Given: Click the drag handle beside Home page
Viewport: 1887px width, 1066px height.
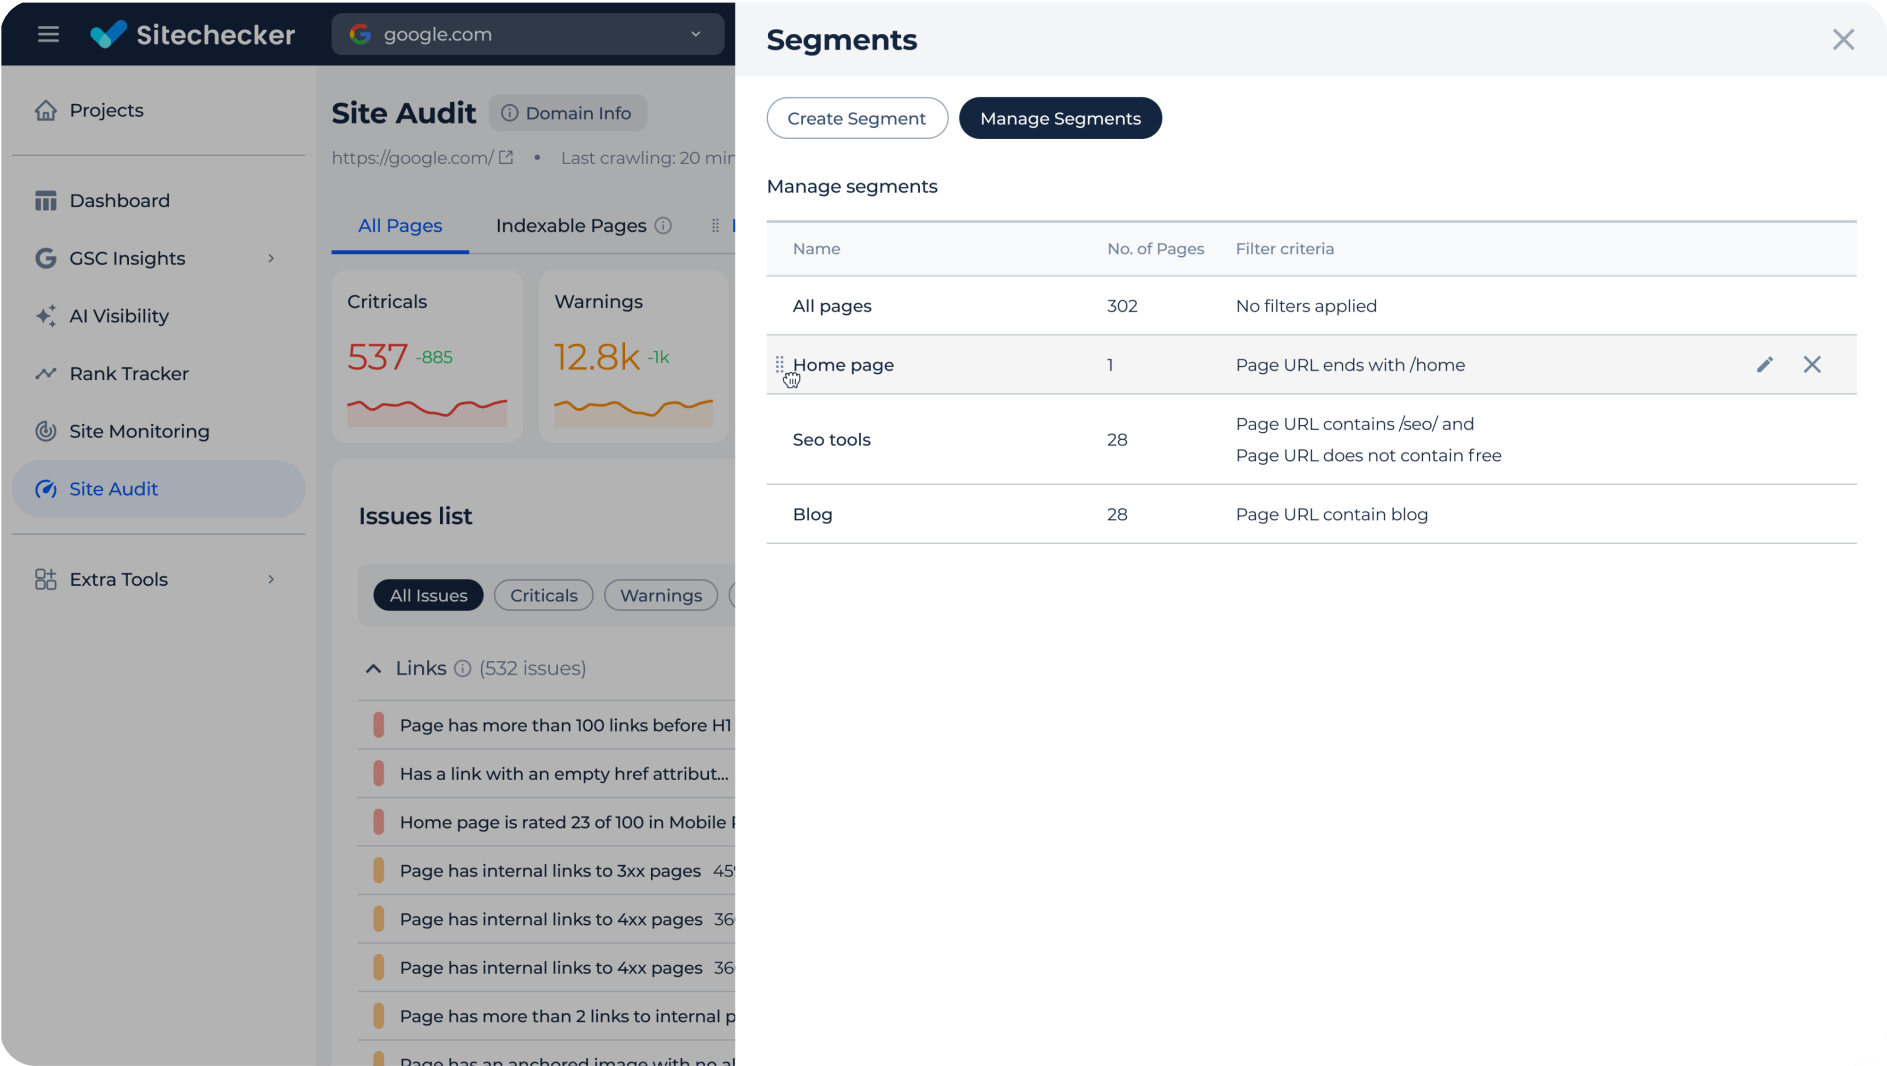Looking at the screenshot, I should tap(780, 364).
